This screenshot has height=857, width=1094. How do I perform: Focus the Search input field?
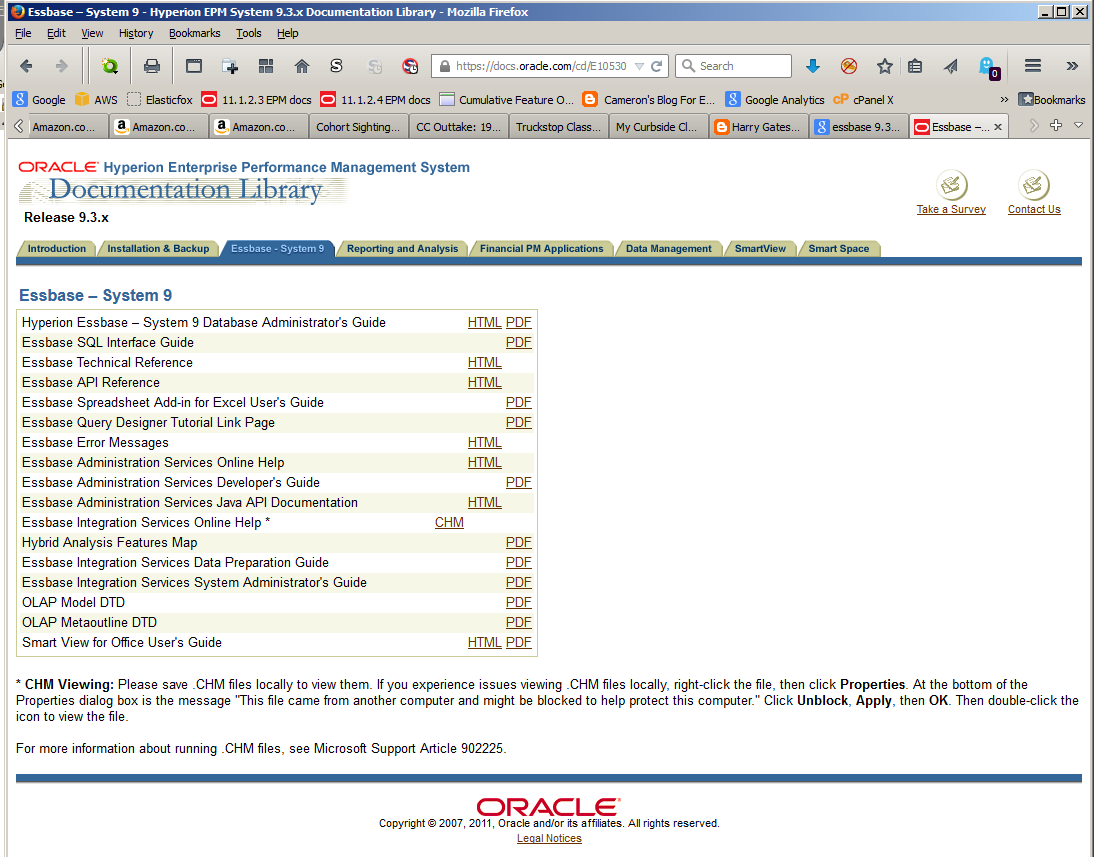[743, 66]
